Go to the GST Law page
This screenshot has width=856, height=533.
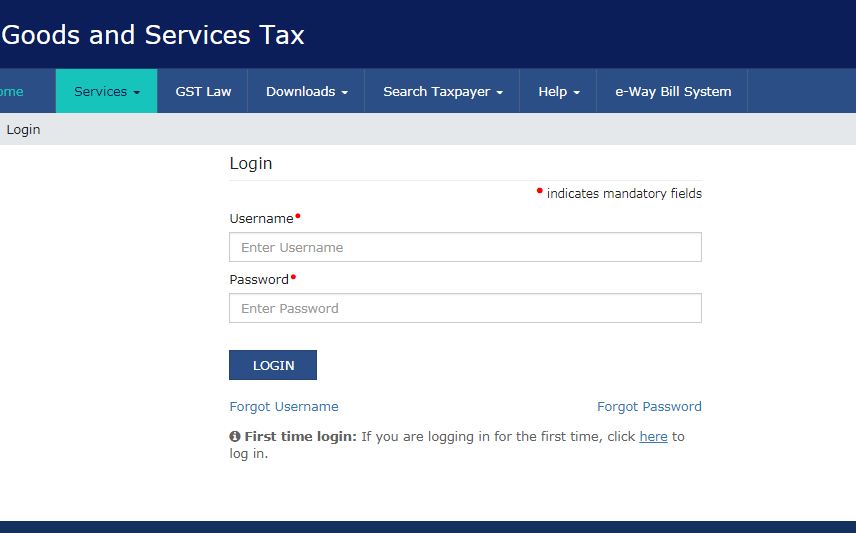click(203, 91)
